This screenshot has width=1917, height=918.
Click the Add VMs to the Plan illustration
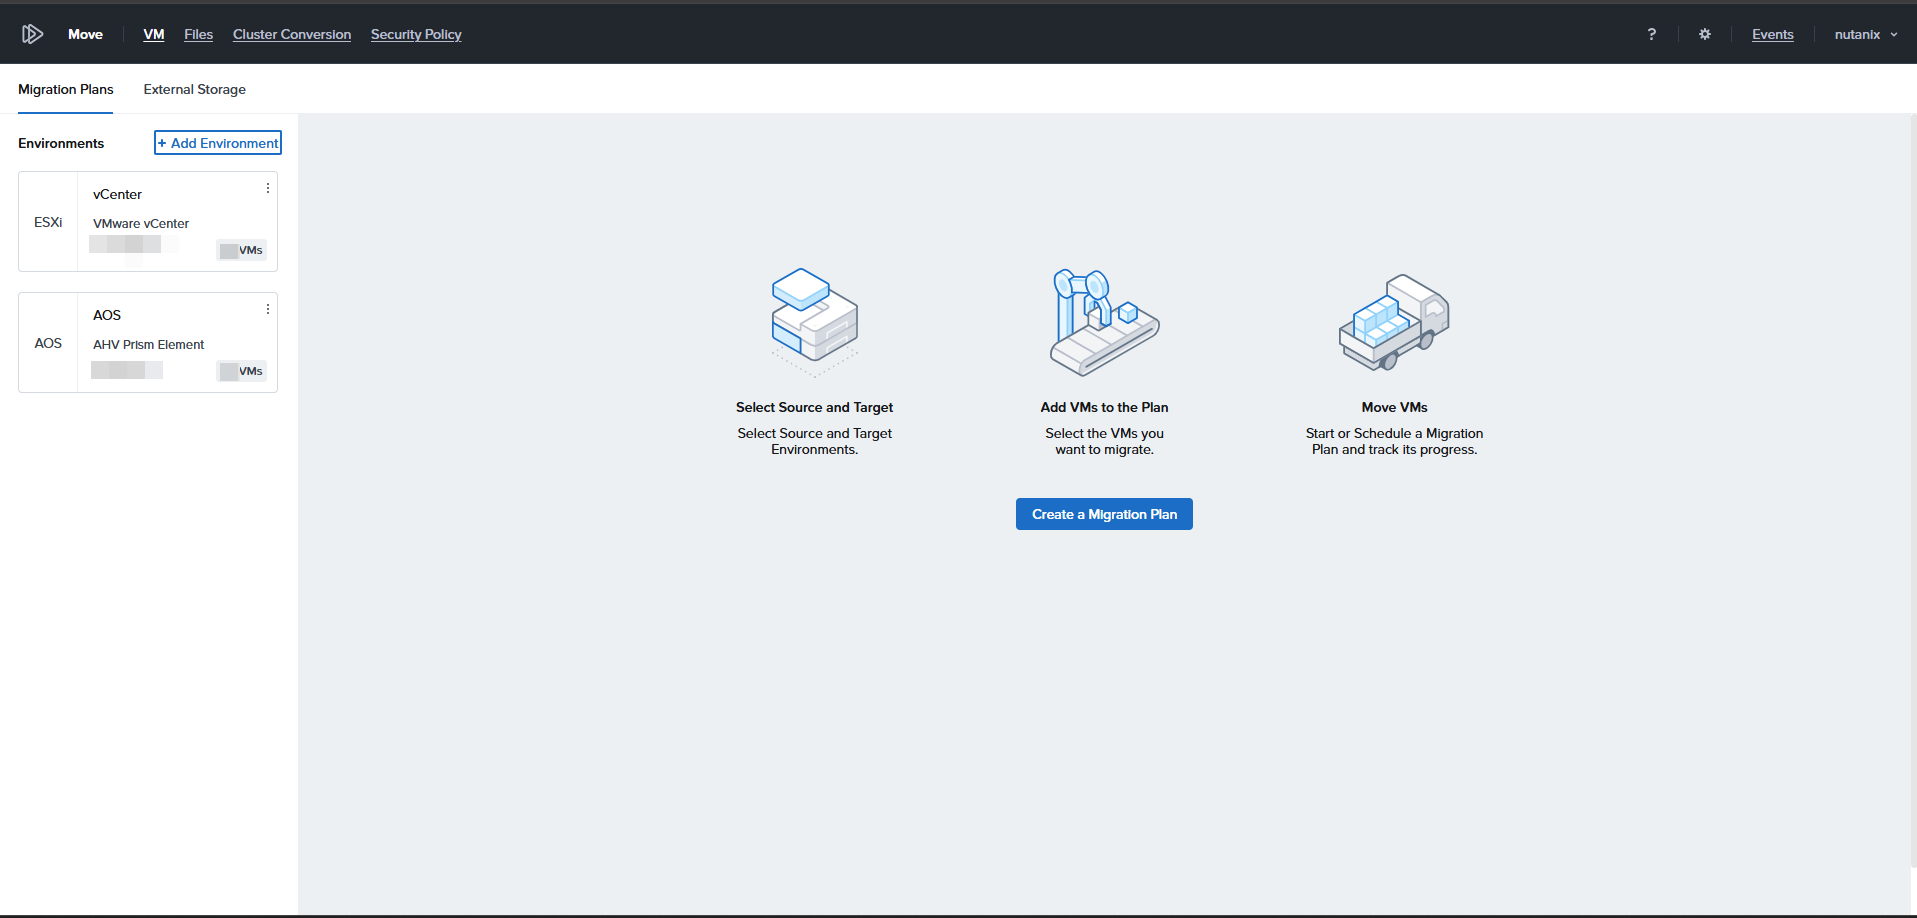click(1104, 322)
